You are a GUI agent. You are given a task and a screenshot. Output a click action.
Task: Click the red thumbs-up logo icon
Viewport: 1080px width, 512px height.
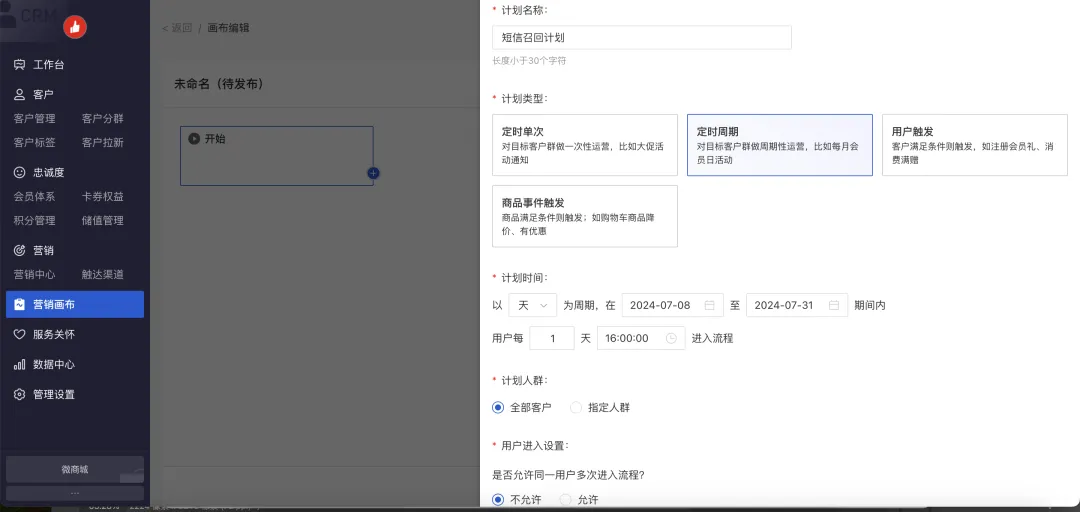click(x=75, y=27)
